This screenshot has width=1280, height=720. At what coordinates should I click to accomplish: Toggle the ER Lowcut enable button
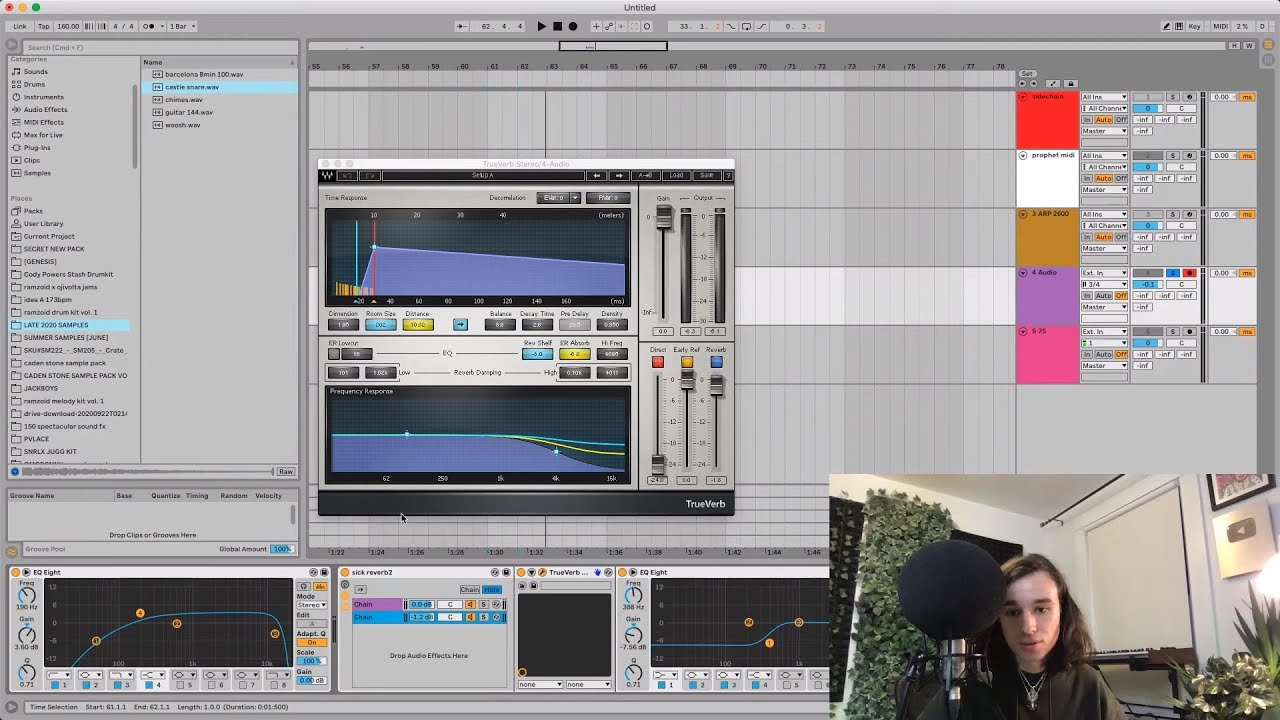334,354
